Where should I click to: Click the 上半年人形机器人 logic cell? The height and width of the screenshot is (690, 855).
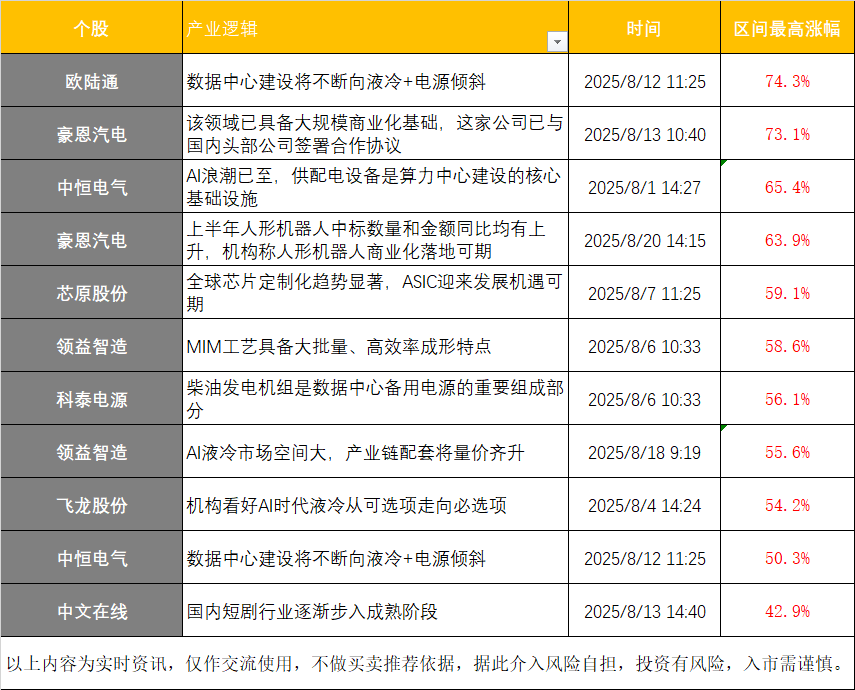pos(375,239)
